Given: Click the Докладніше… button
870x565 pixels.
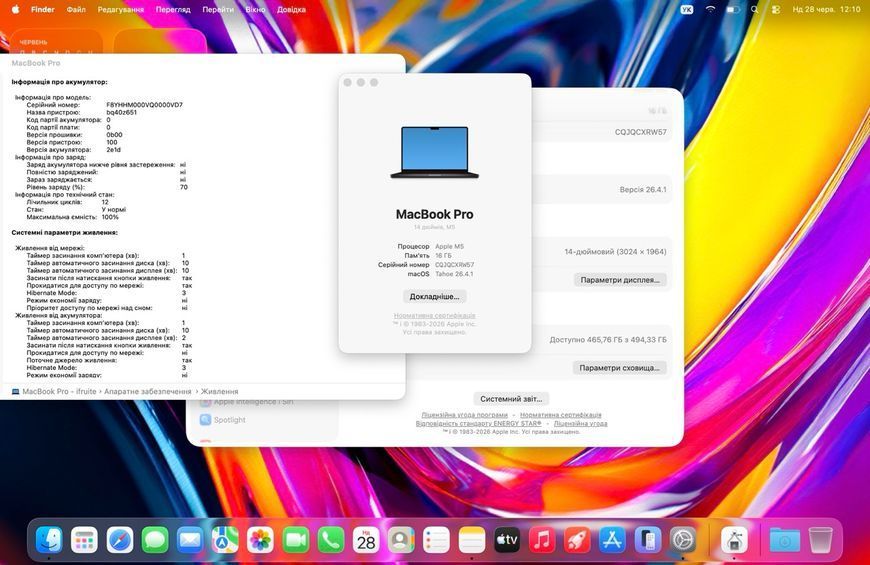Looking at the screenshot, I should pos(434,296).
